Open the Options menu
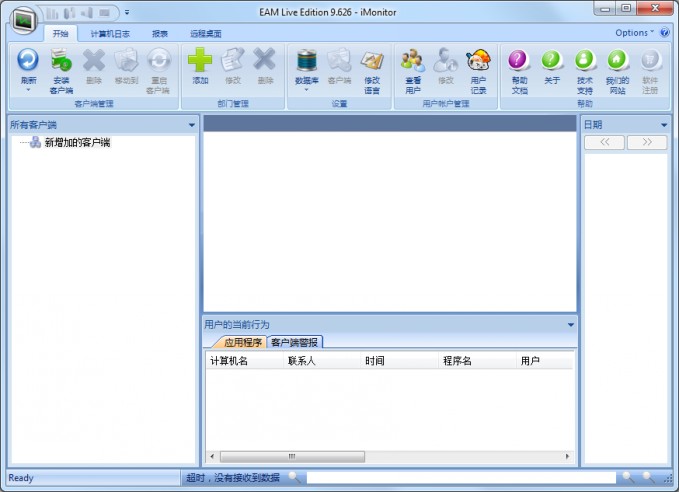The height and width of the screenshot is (492, 679). pos(634,33)
